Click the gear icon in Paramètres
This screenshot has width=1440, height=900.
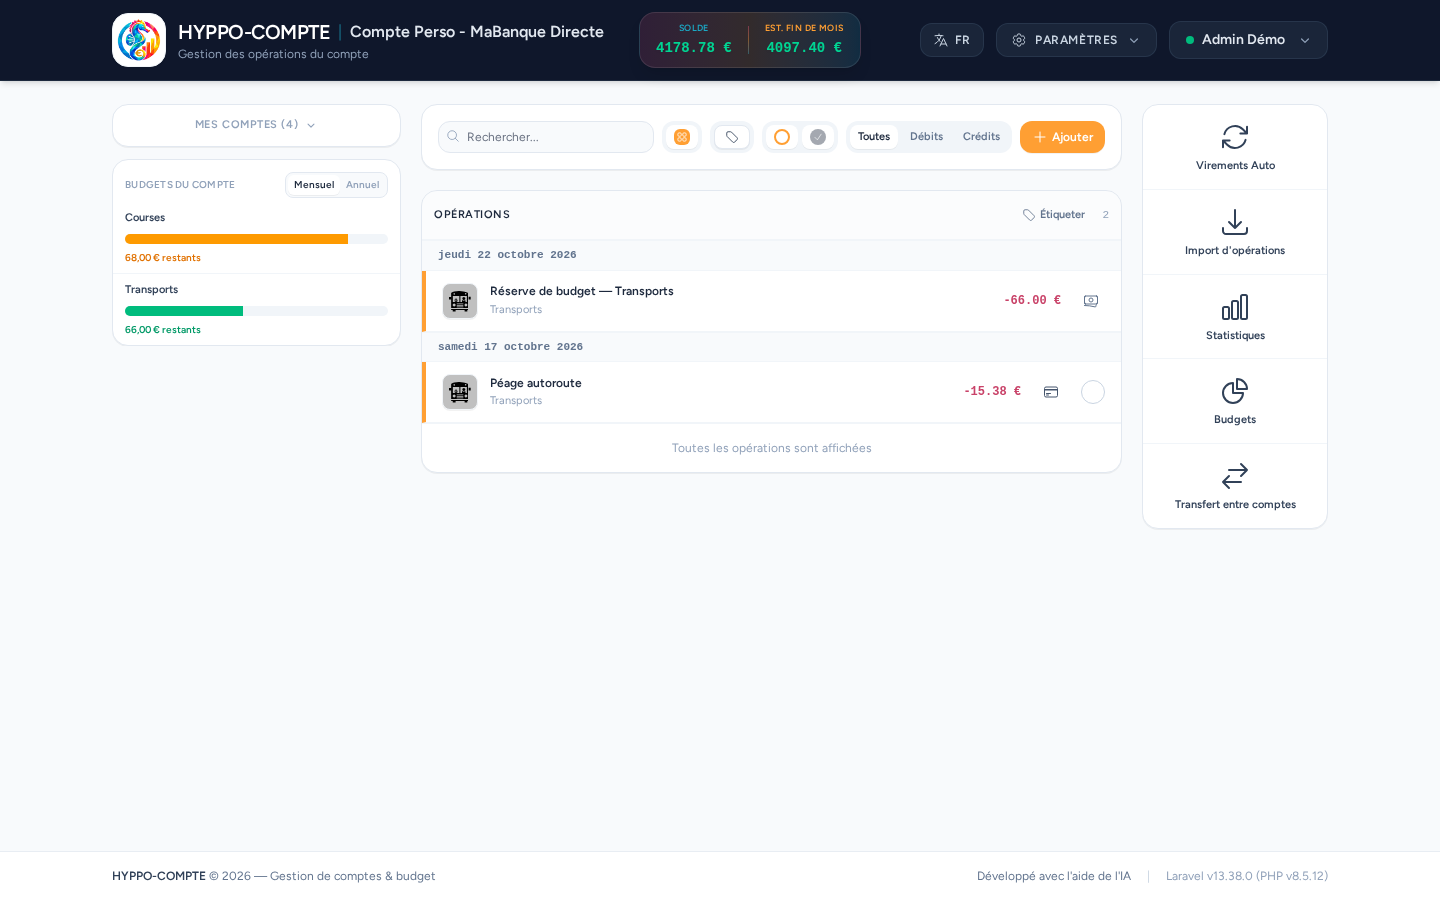pyautogui.click(x=1019, y=40)
